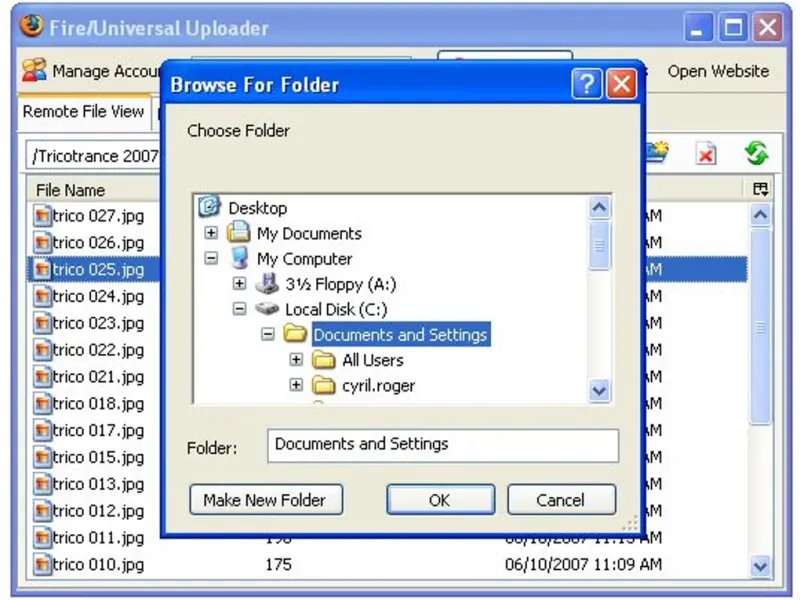The image size is (800, 600).
Task: Click the Documents and Settings folder icon
Action: point(295,333)
